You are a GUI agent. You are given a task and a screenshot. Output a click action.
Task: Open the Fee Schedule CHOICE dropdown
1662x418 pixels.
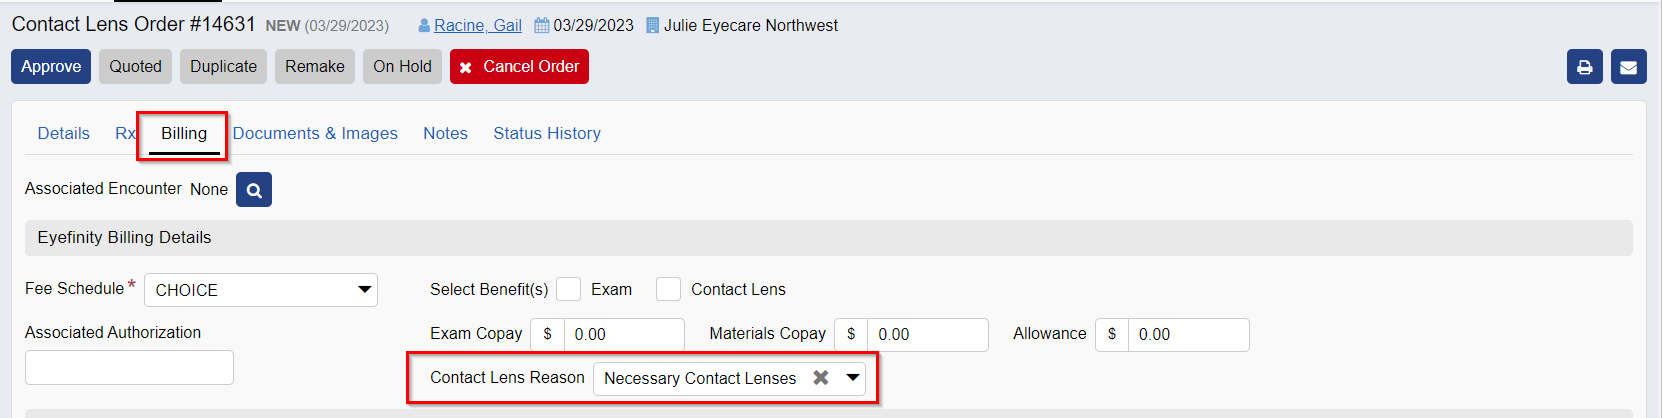click(x=261, y=290)
